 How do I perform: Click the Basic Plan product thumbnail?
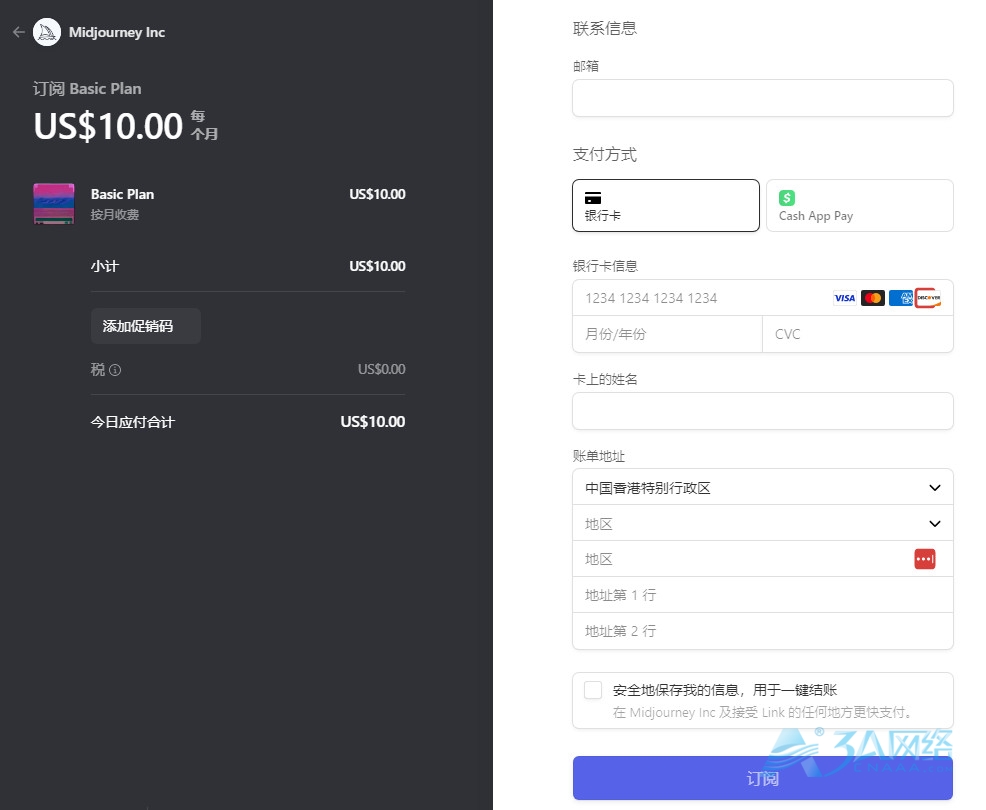coord(54,203)
